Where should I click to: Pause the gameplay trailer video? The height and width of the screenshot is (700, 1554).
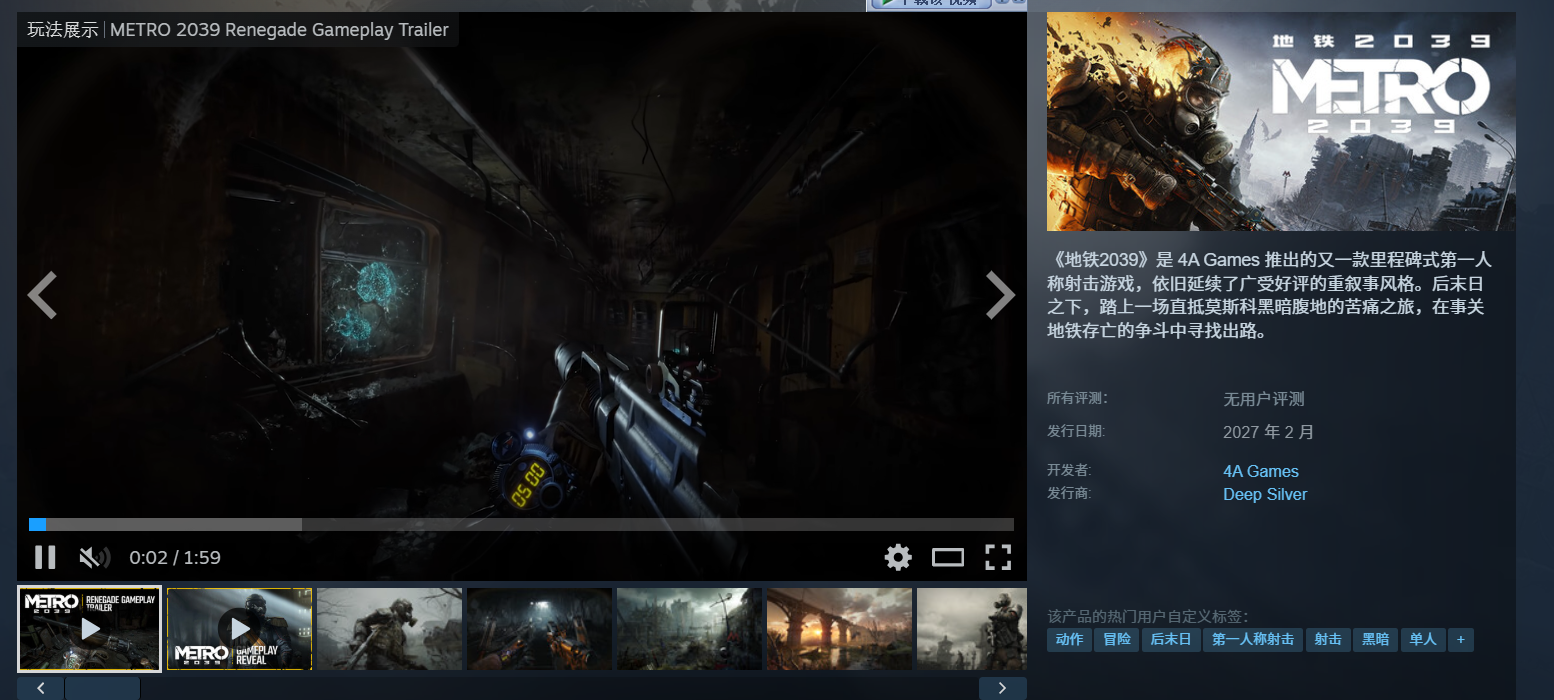tap(45, 557)
